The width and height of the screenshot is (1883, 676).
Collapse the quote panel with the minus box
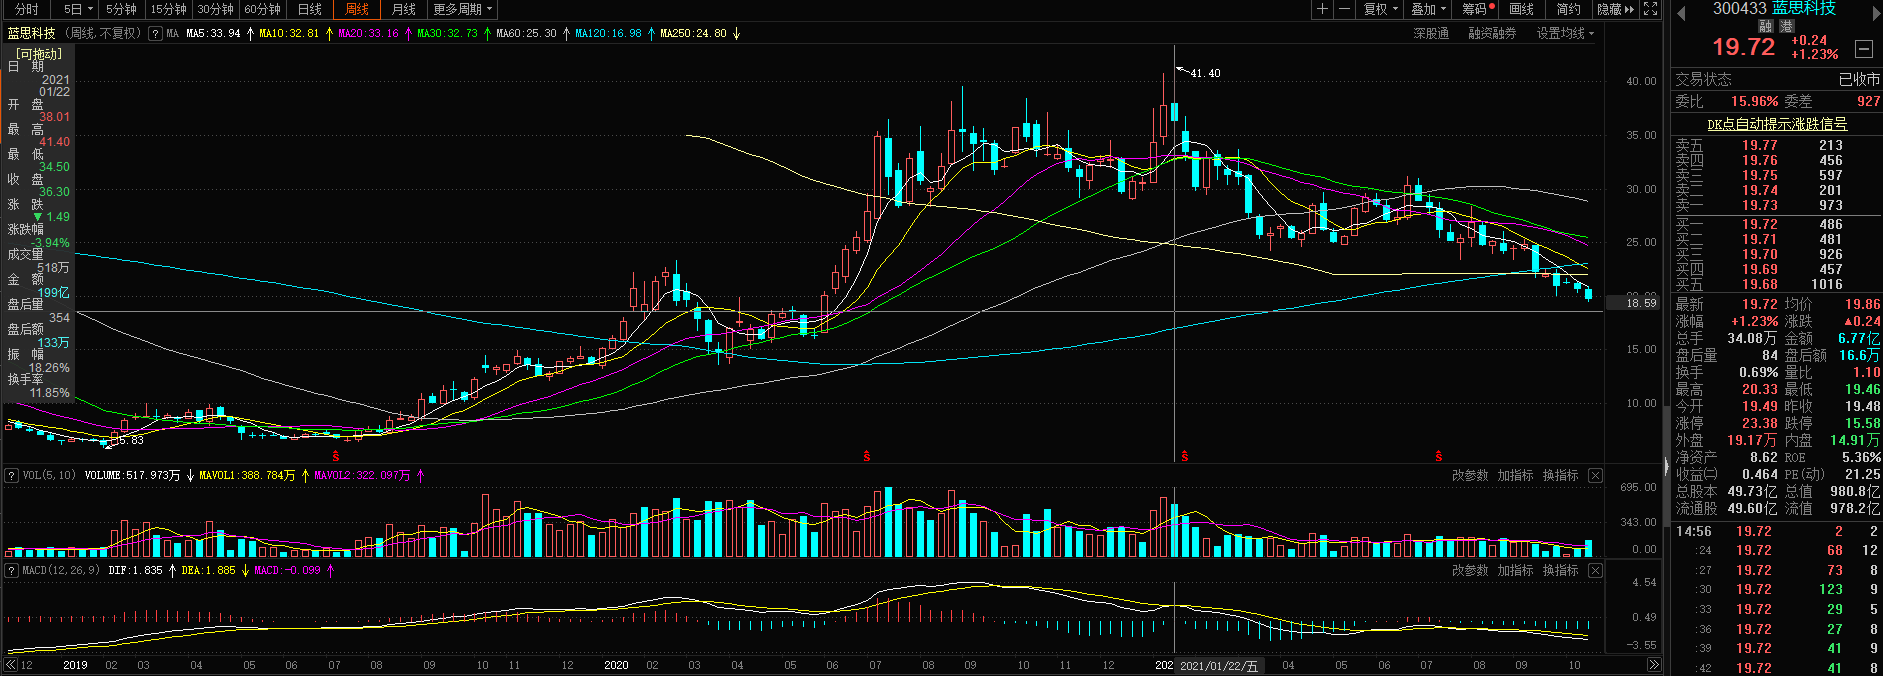pyautogui.click(x=1864, y=49)
